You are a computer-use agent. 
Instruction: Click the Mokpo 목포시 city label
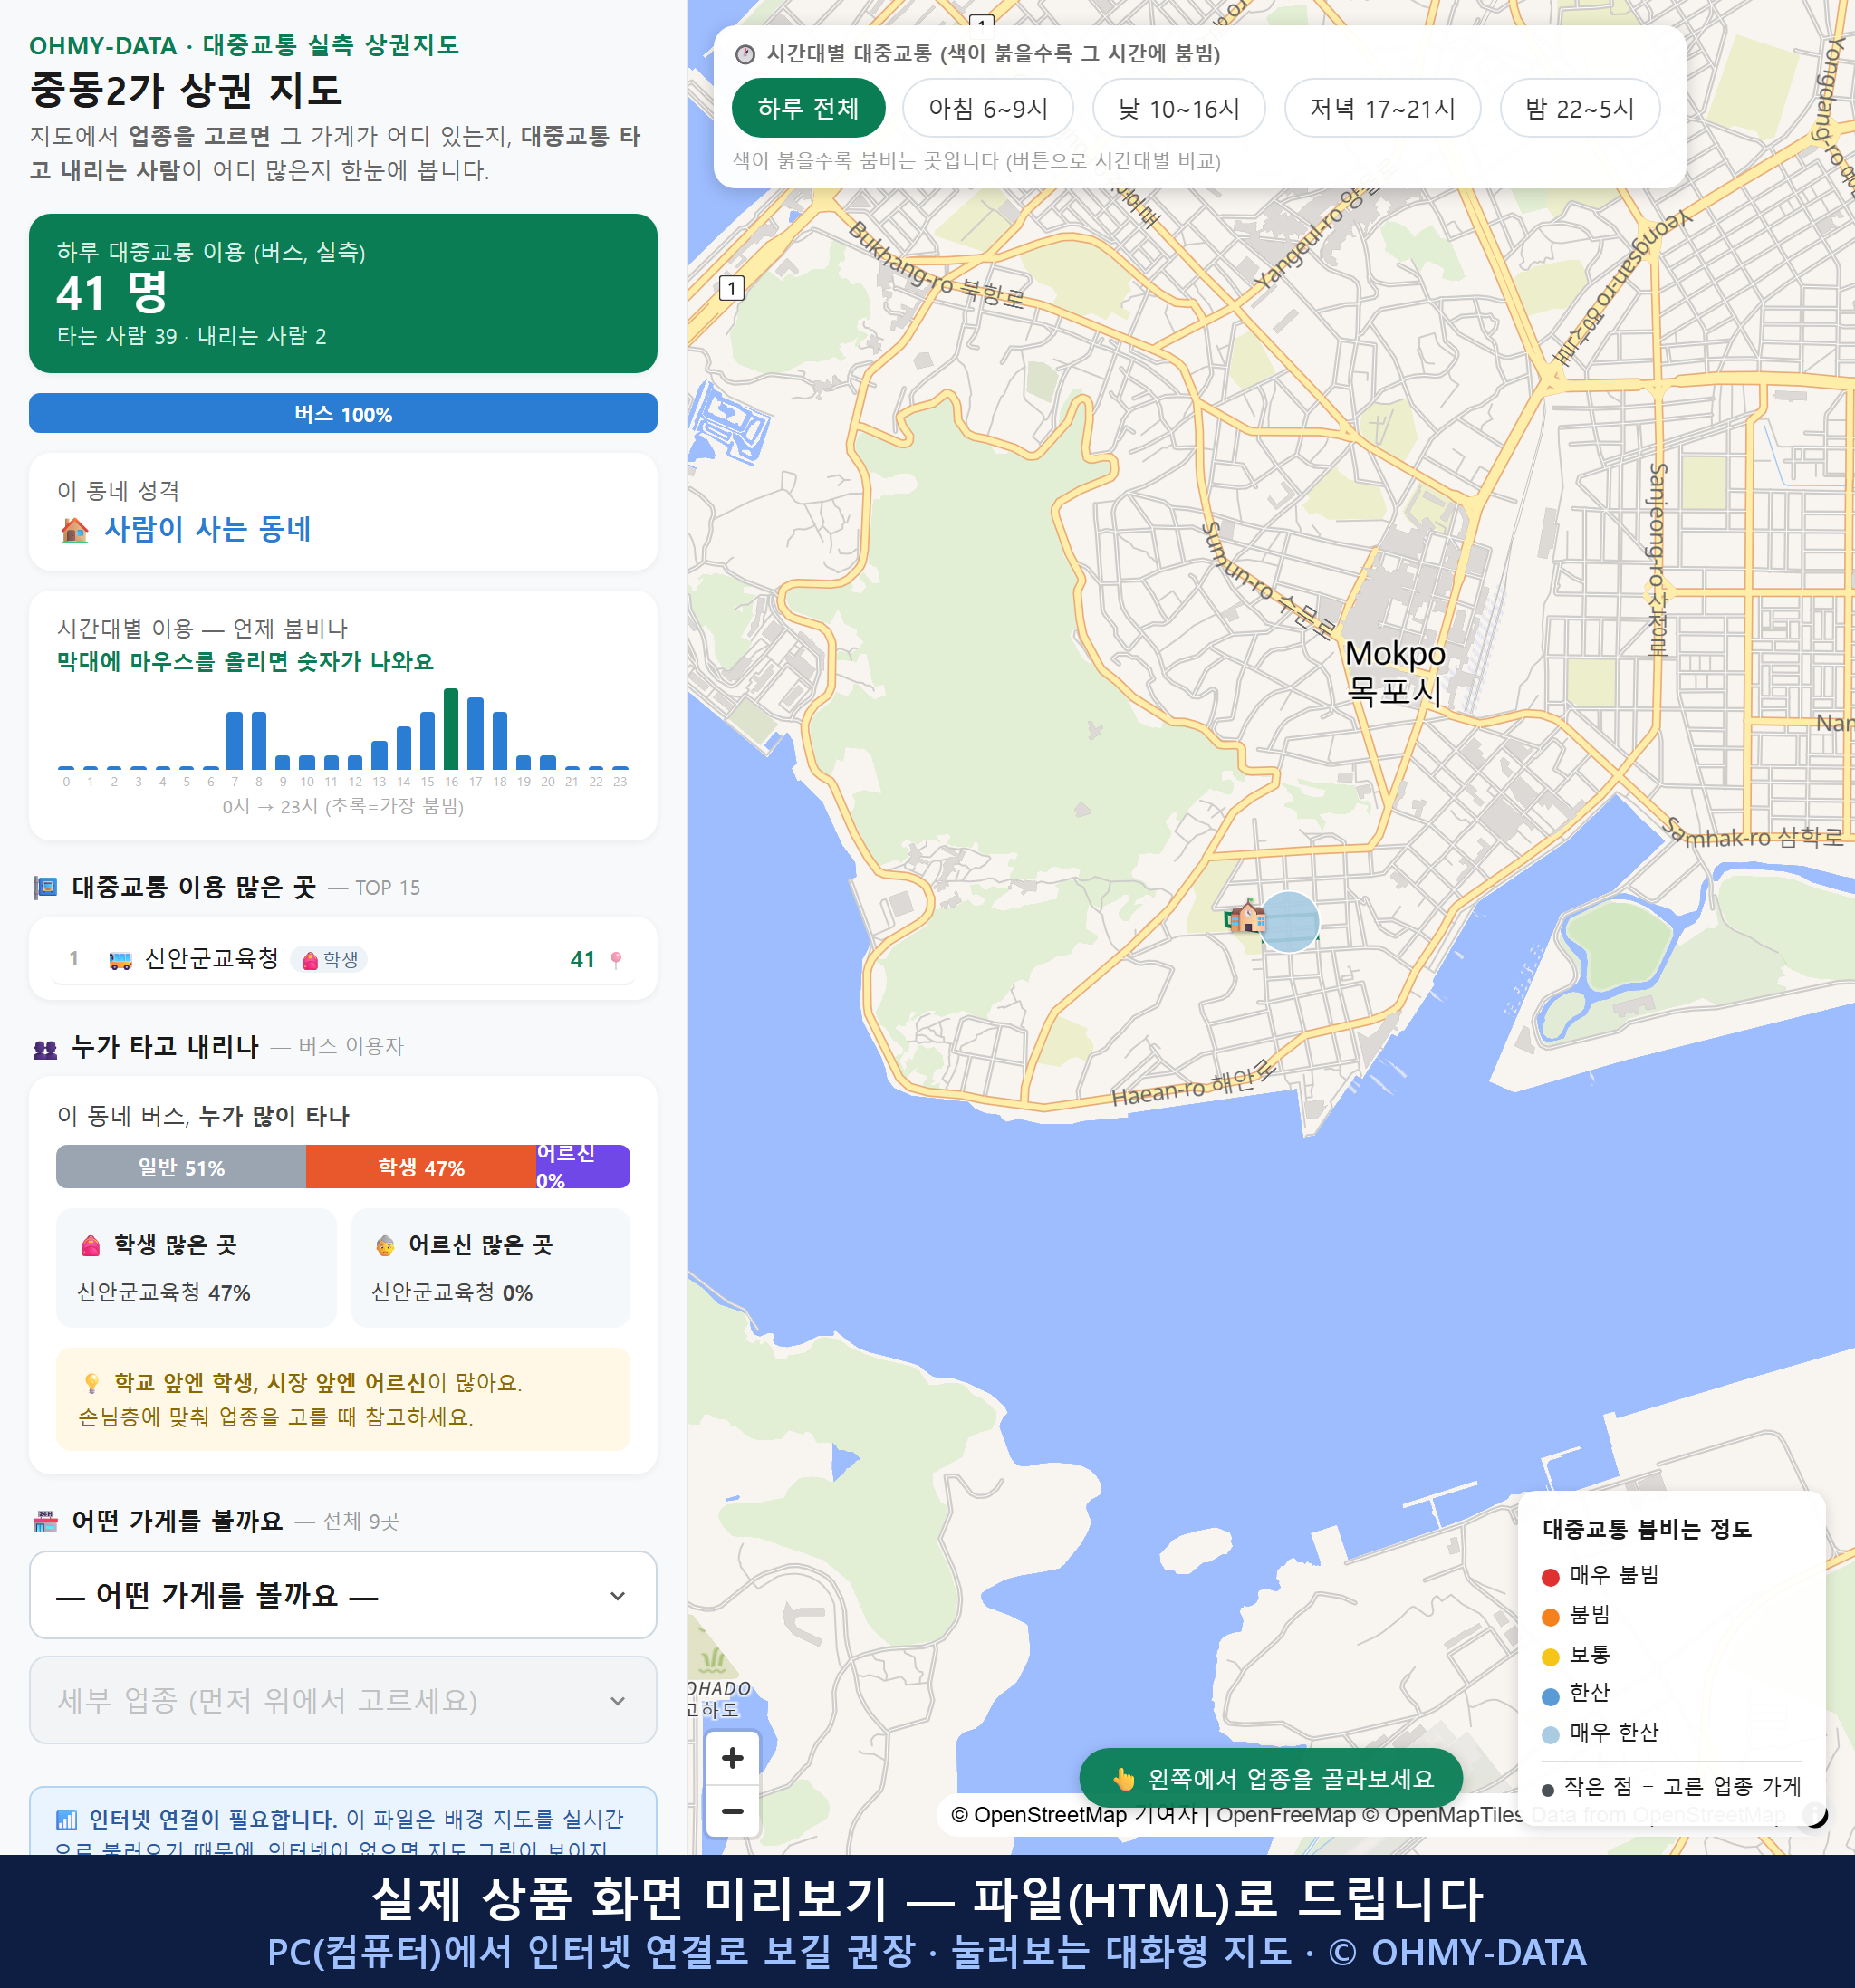1395,671
